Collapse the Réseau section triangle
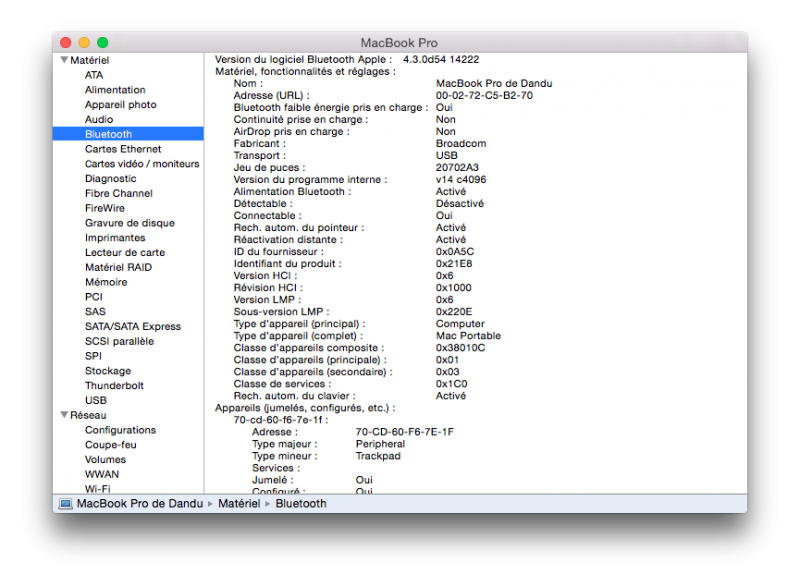Viewport: 800px width, 586px height. pos(64,415)
